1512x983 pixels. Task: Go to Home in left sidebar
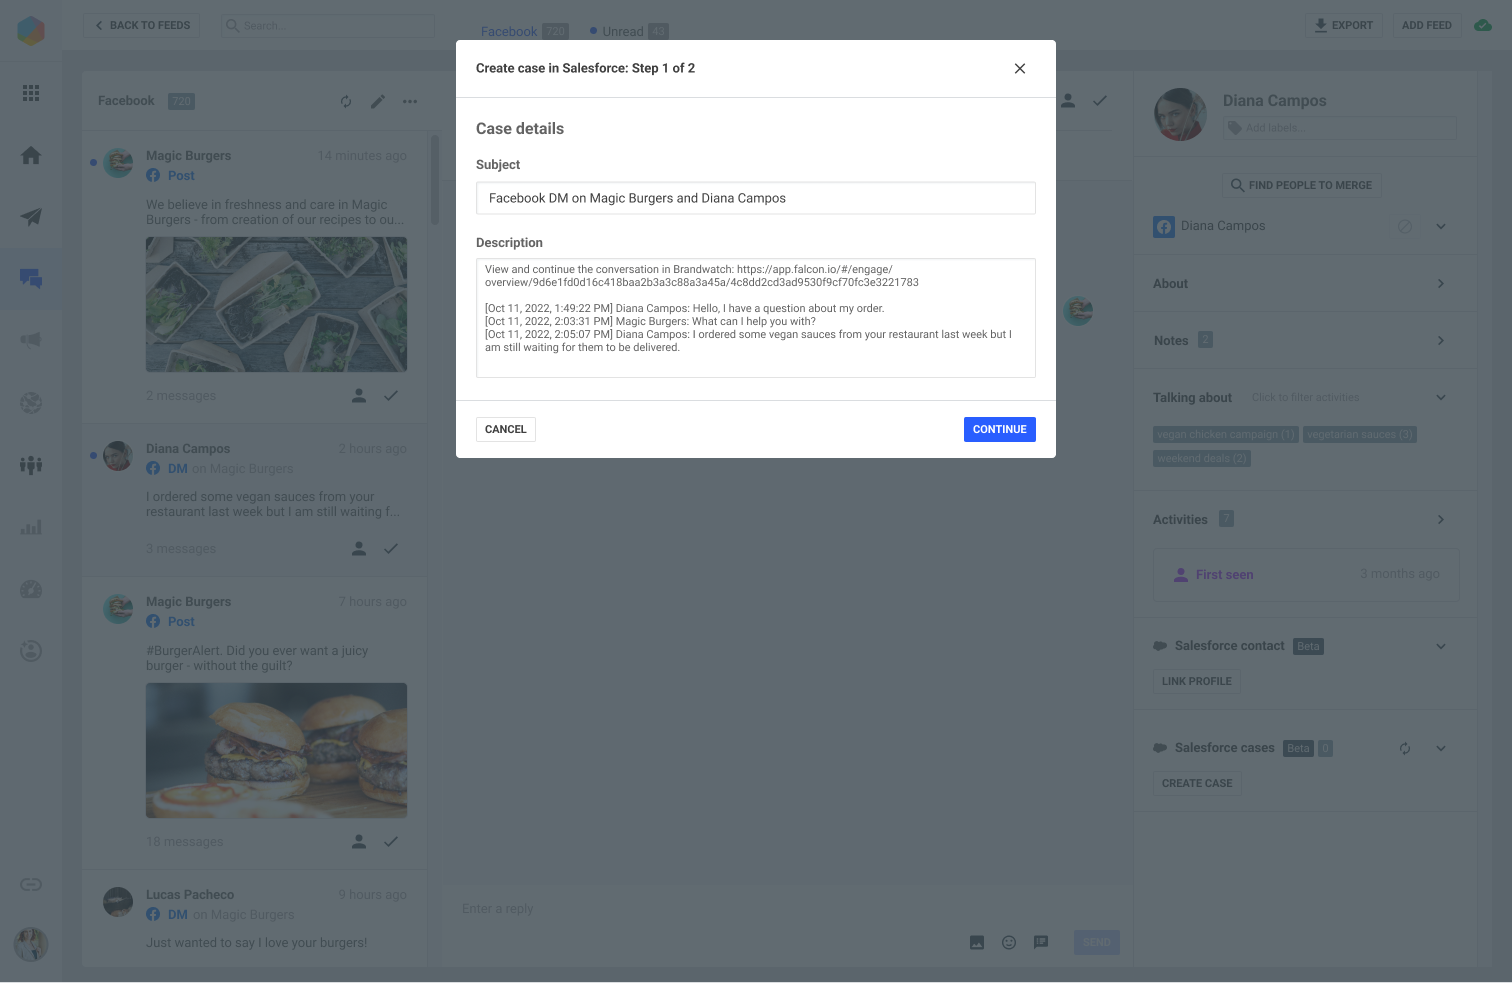31,155
